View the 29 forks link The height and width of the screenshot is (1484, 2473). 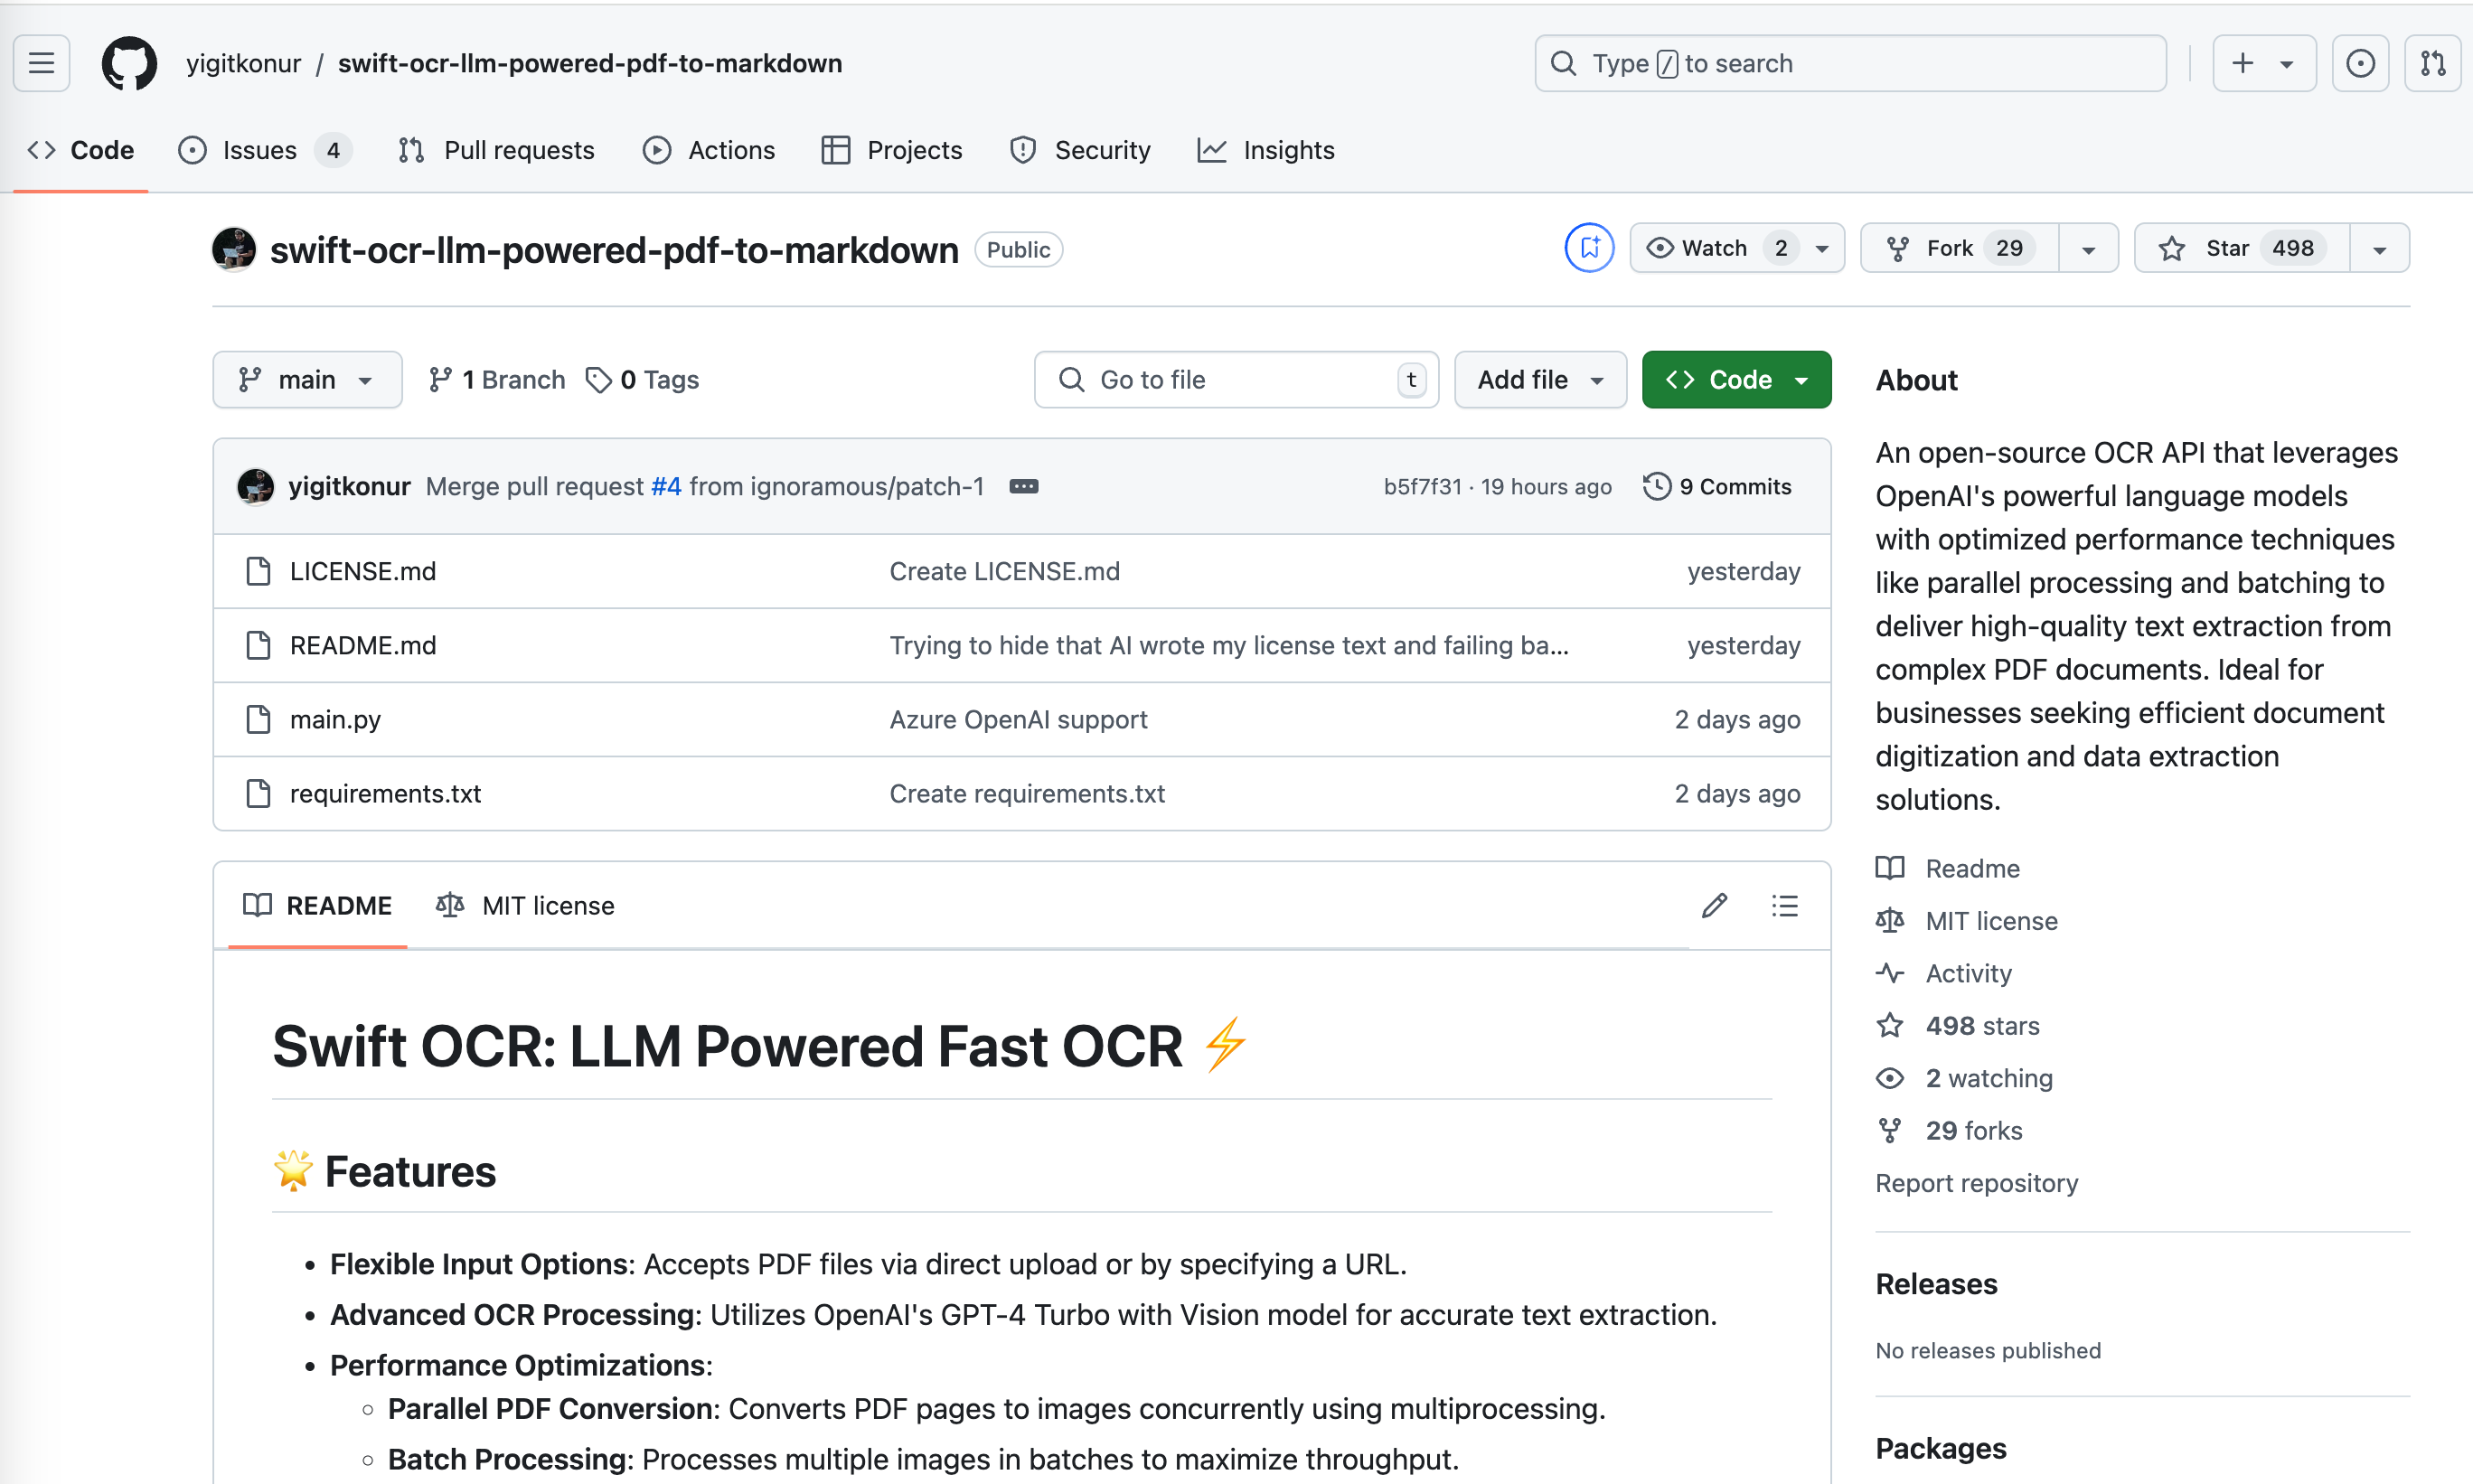[x=1948, y=1130]
